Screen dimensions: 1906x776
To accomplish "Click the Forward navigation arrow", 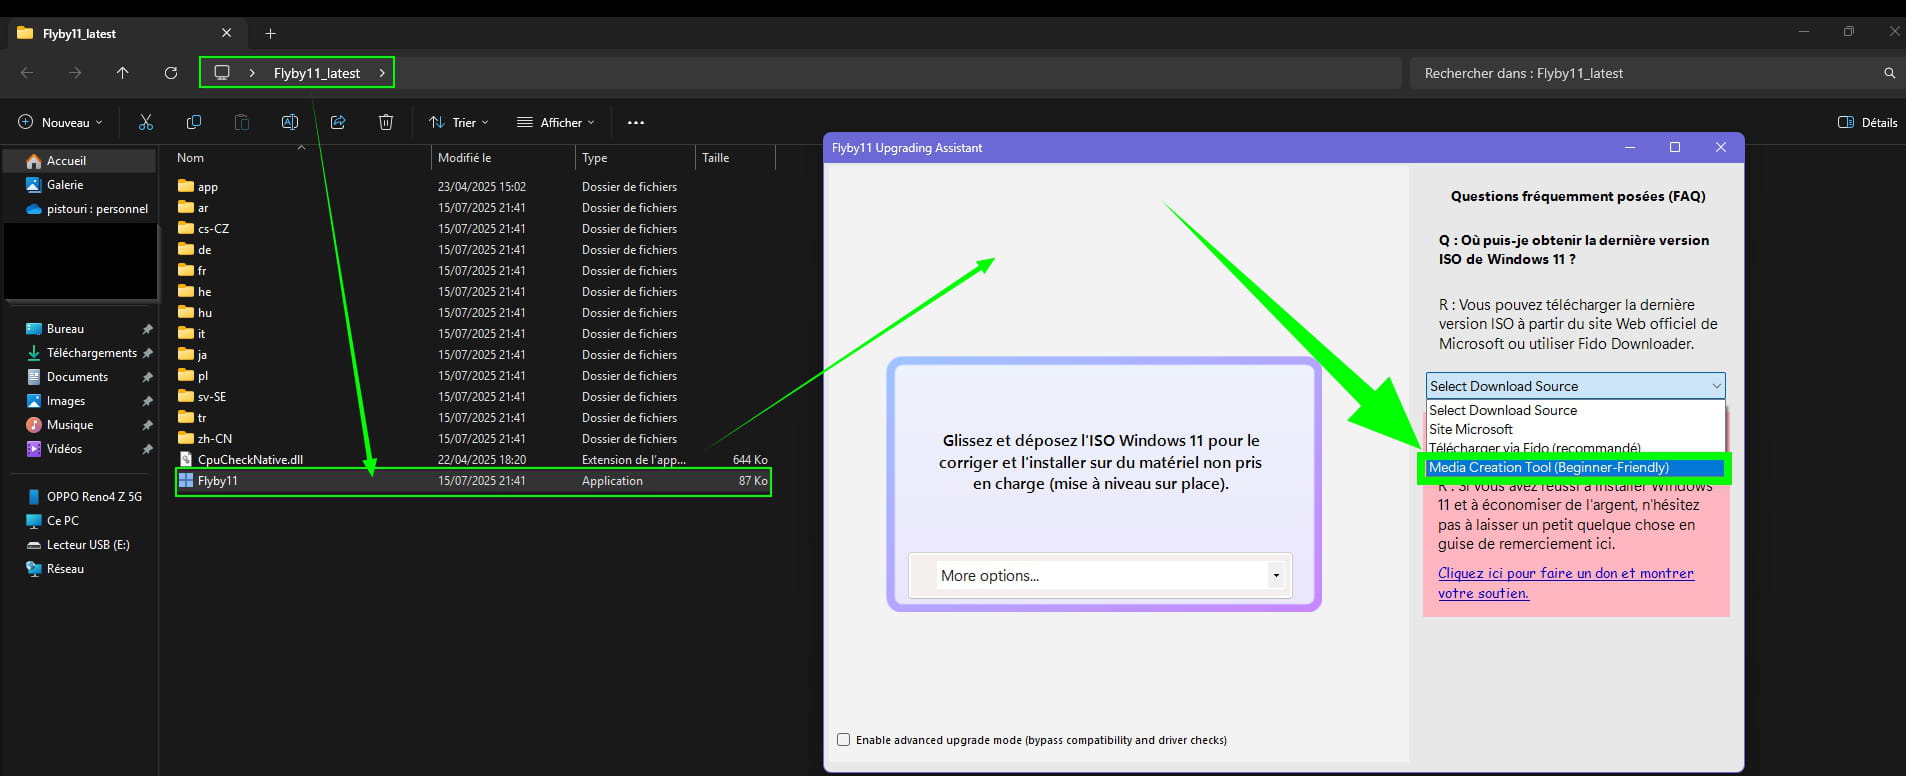I will click(75, 73).
